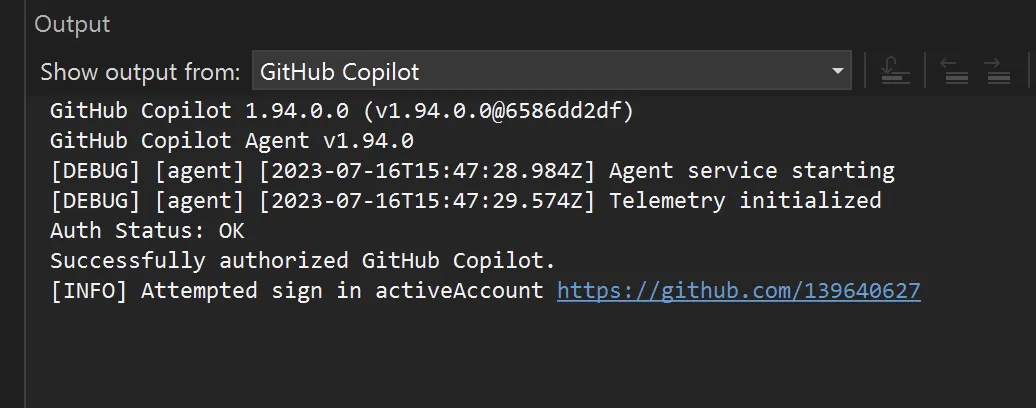This screenshot has width=1036, height=408.
Task: Click the 'Successfully authorized GitHub Copilot.' line
Action: pyautogui.click(x=302, y=261)
